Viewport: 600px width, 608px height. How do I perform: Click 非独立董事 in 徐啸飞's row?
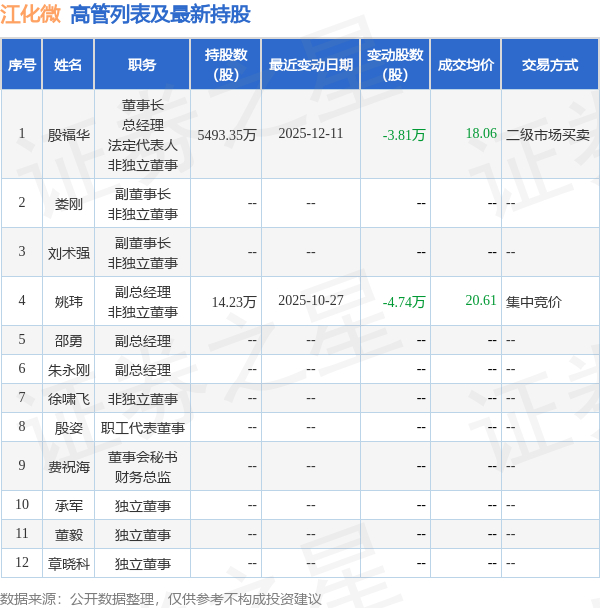(x=142, y=399)
